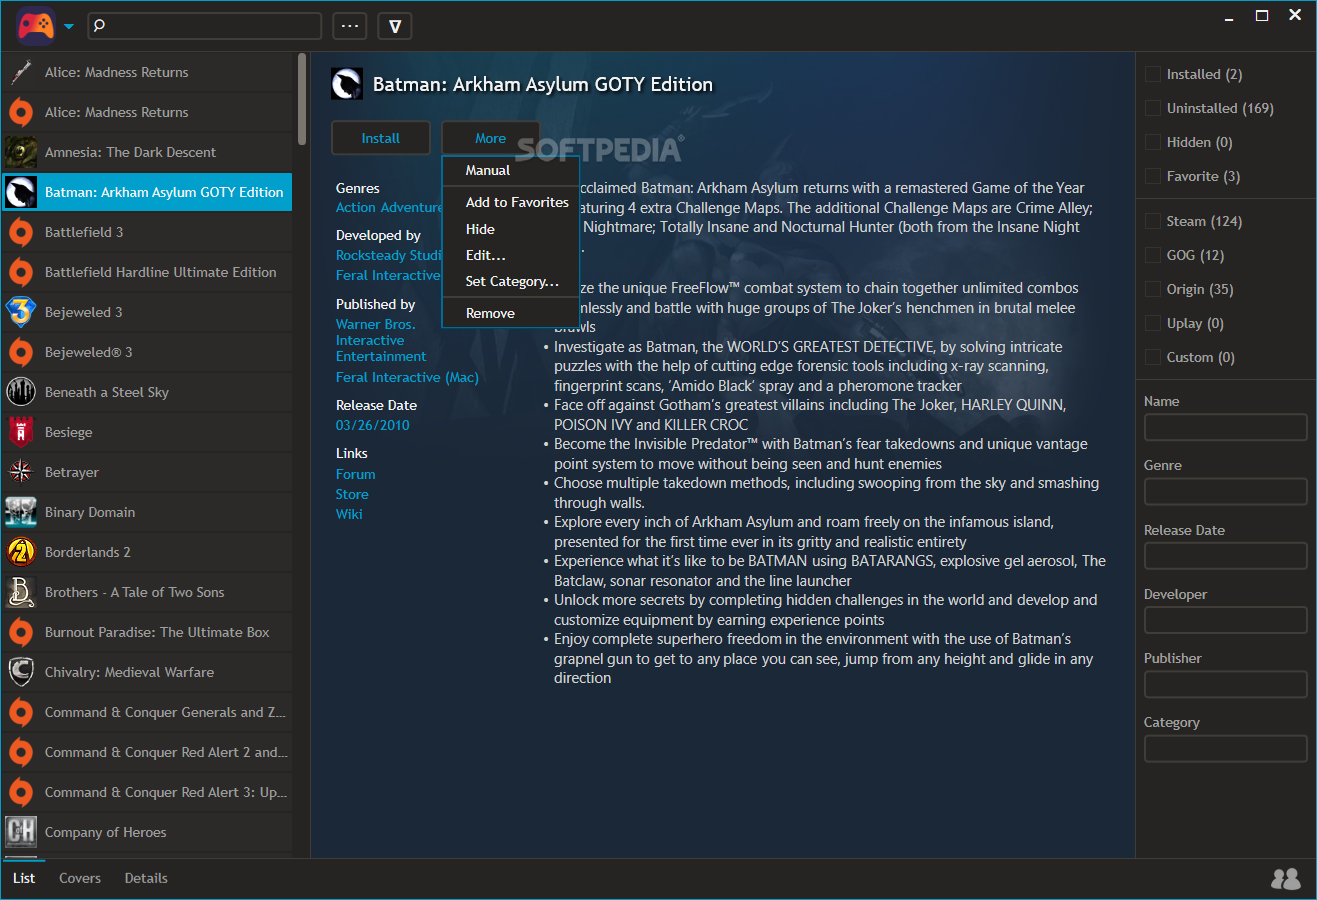Click Bejeweled® 3 Origin icon
Screen dimensions: 1317x900
pos(21,352)
